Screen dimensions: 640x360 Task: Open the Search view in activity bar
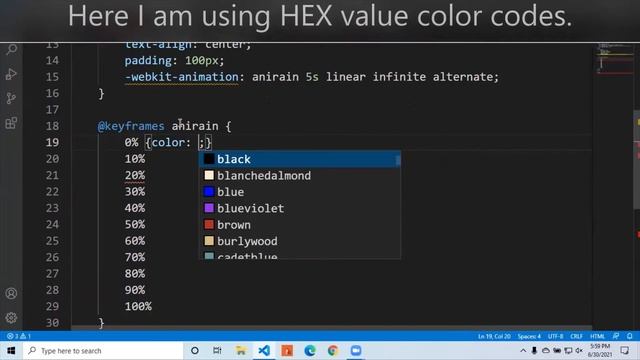[11, 50]
